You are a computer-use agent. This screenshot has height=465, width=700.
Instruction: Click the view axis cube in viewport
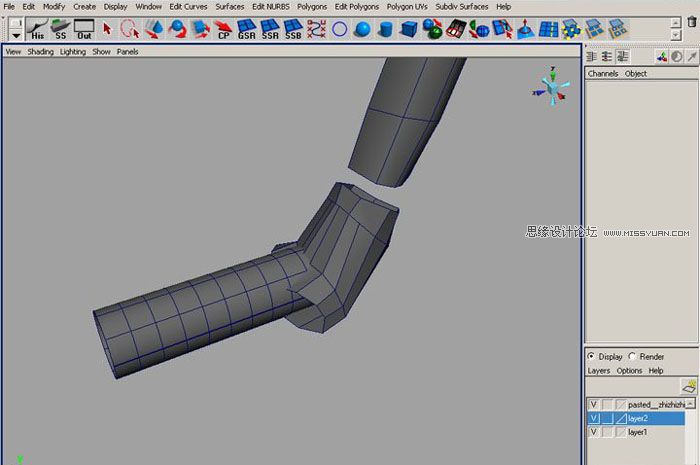tap(551, 88)
